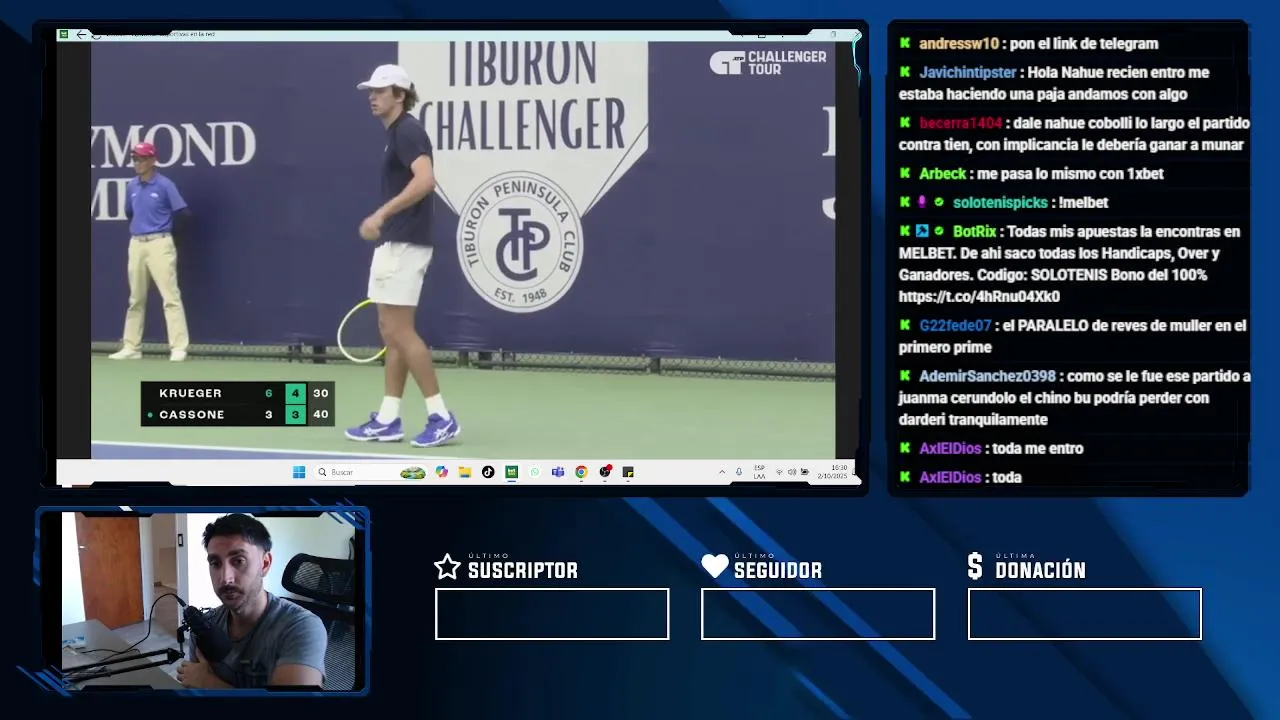This screenshot has width=1280, height=720.
Task: Click the Challenger Tour logo on the video
Action: coord(768,63)
